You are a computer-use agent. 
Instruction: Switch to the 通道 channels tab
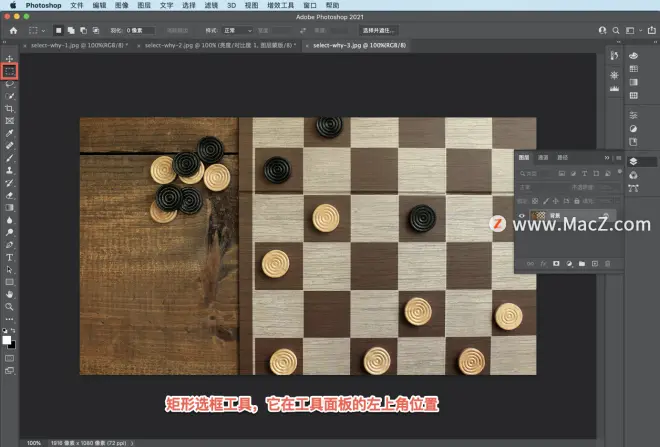(x=543, y=157)
